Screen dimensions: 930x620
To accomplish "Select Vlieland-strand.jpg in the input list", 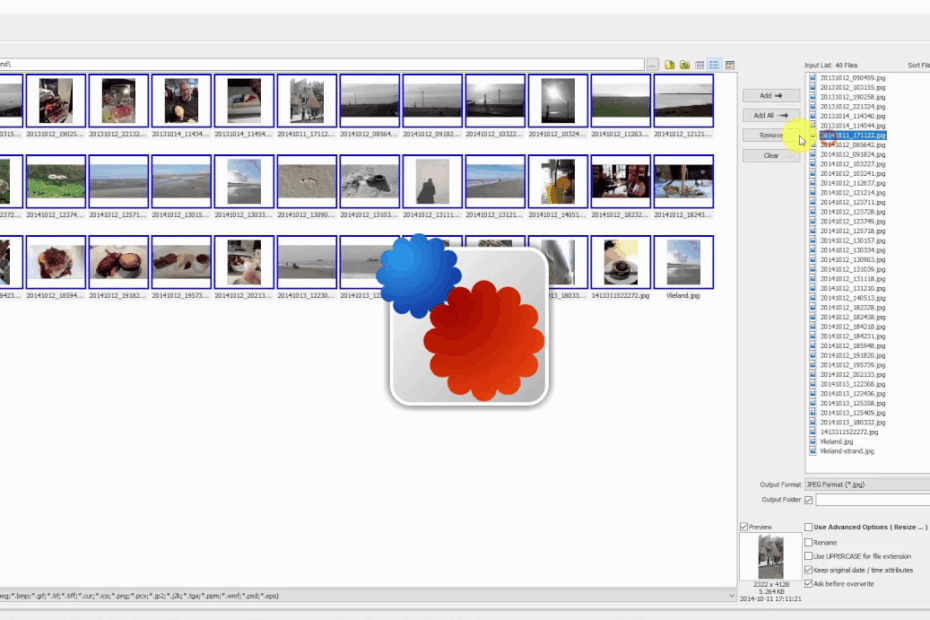I will [846, 451].
